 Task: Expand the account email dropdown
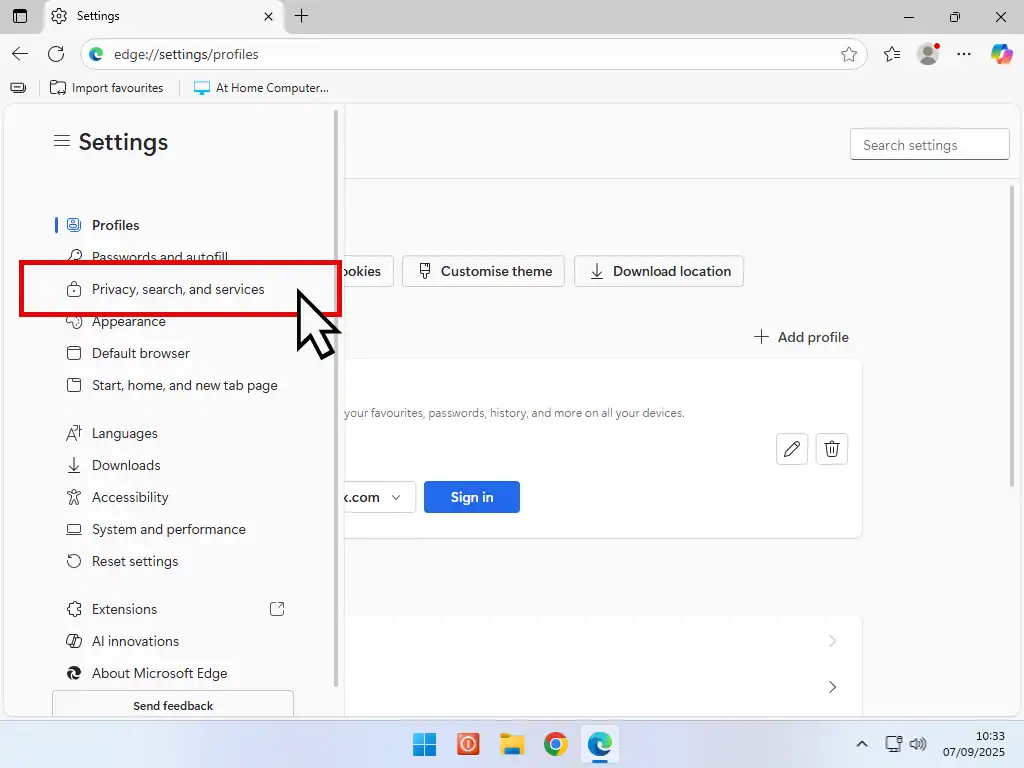click(x=396, y=497)
